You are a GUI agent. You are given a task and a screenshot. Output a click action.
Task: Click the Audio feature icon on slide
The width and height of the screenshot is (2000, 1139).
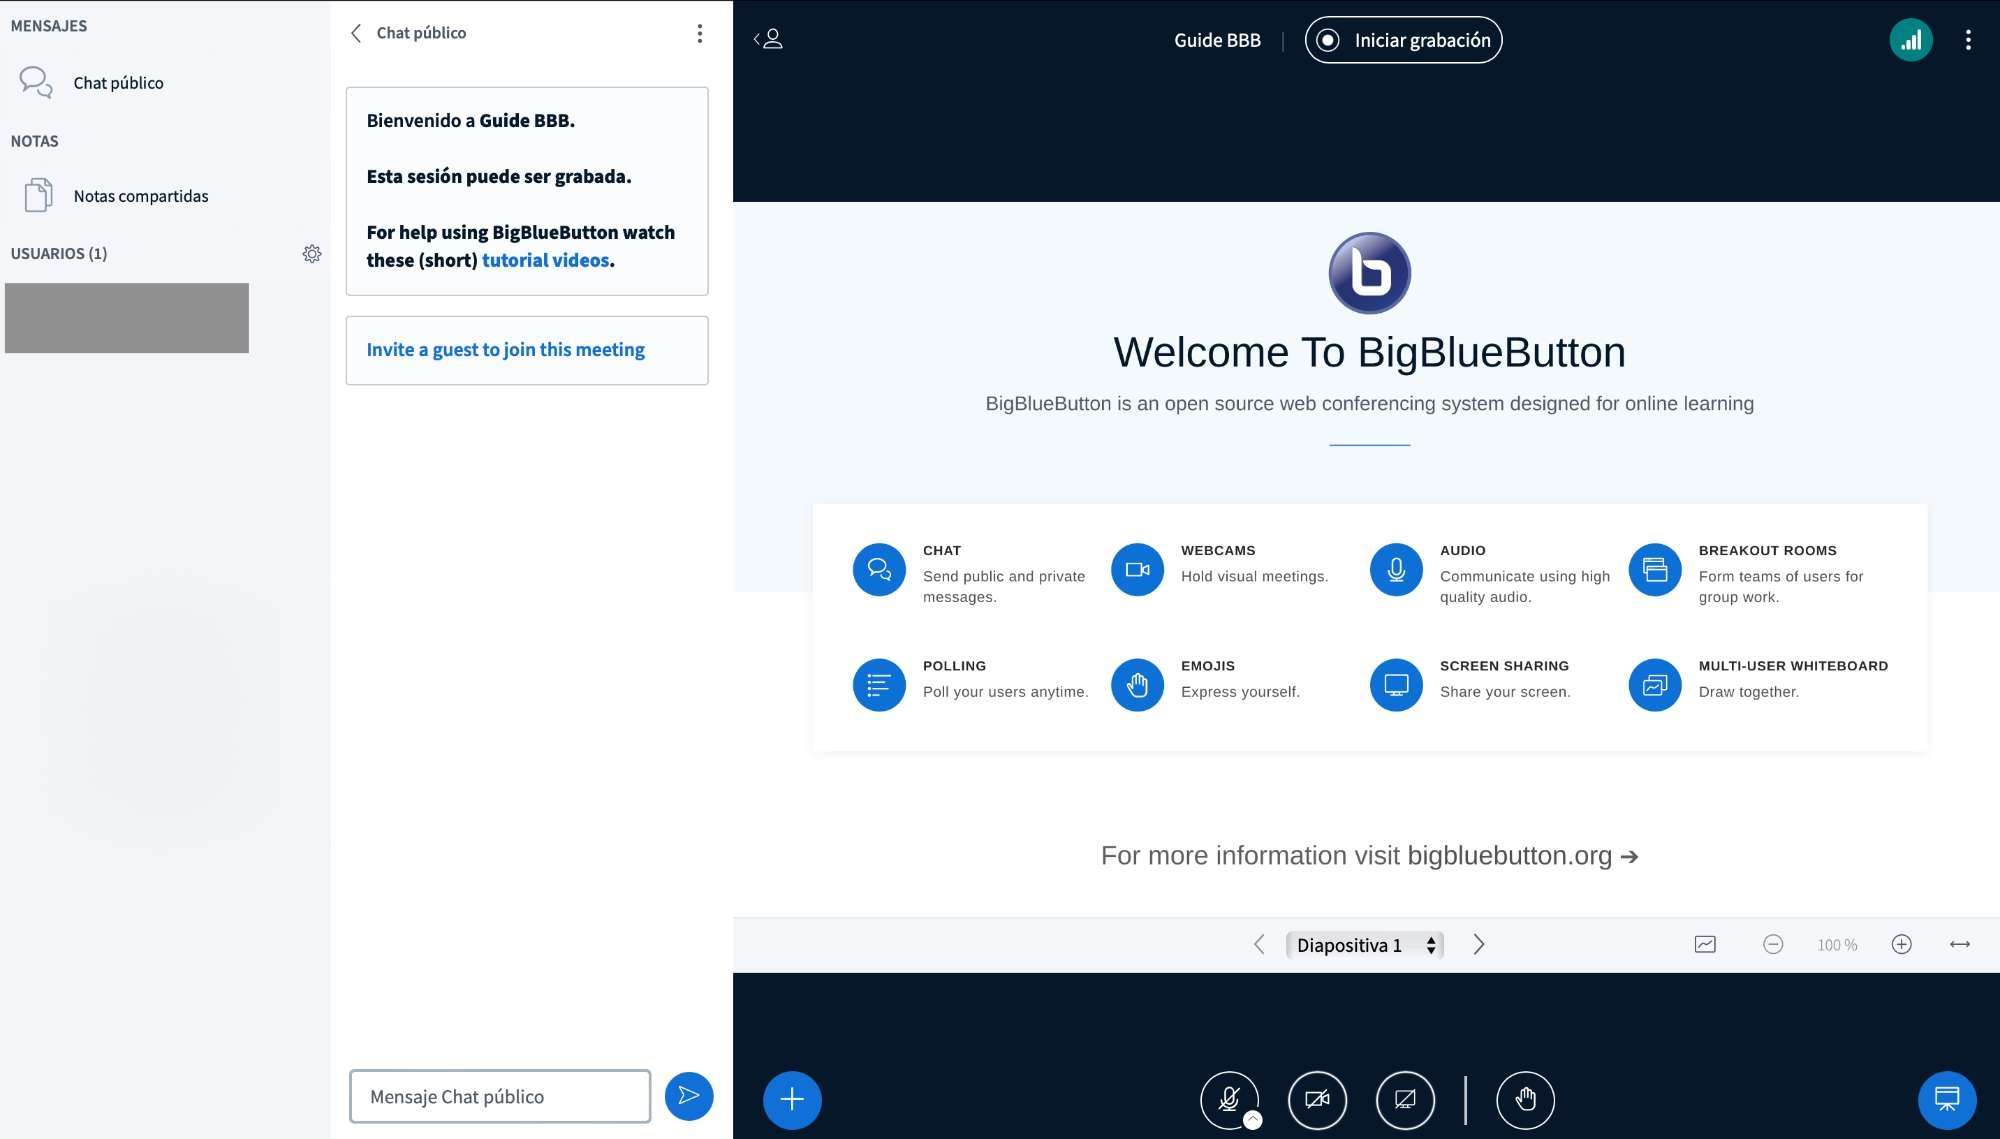click(1396, 570)
